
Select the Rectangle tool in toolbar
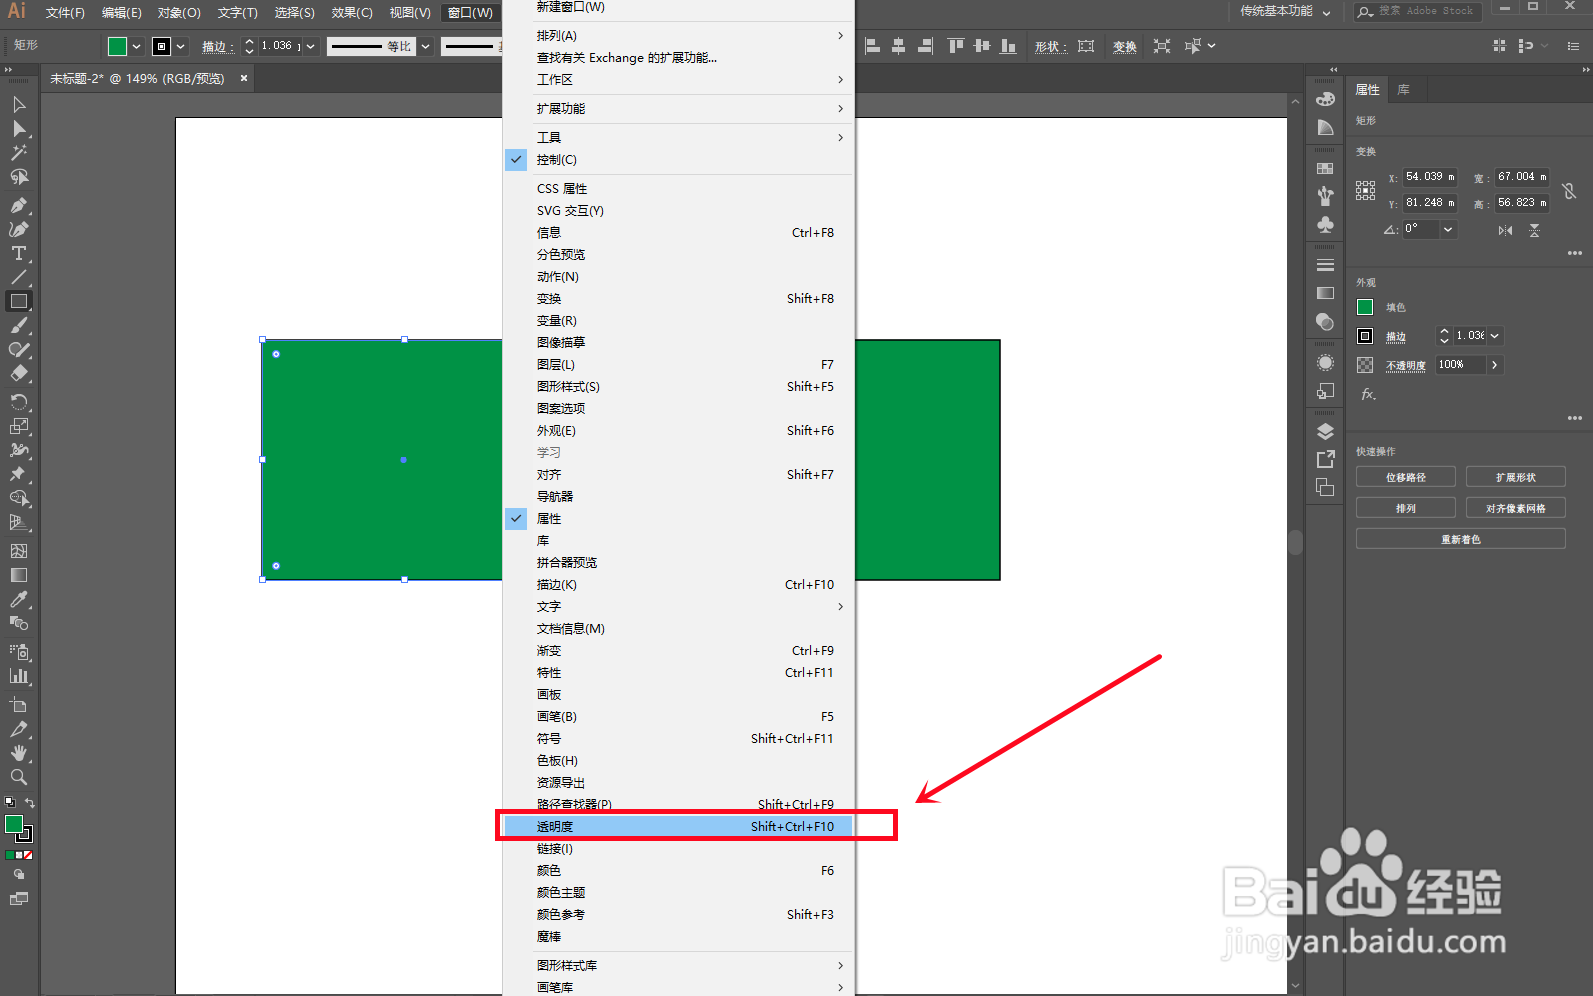(x=18, y=301)
